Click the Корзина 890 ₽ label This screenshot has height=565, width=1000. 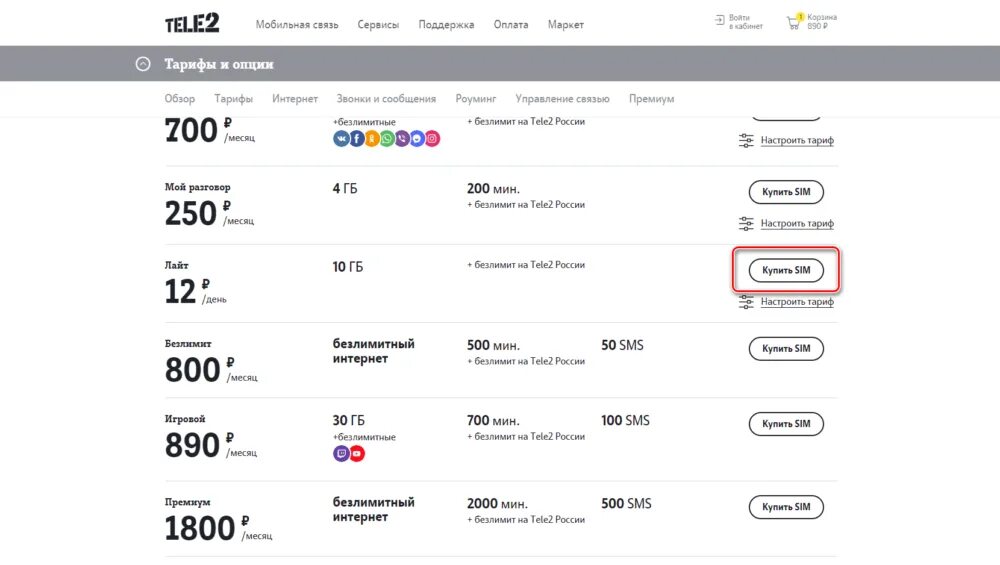821,22
